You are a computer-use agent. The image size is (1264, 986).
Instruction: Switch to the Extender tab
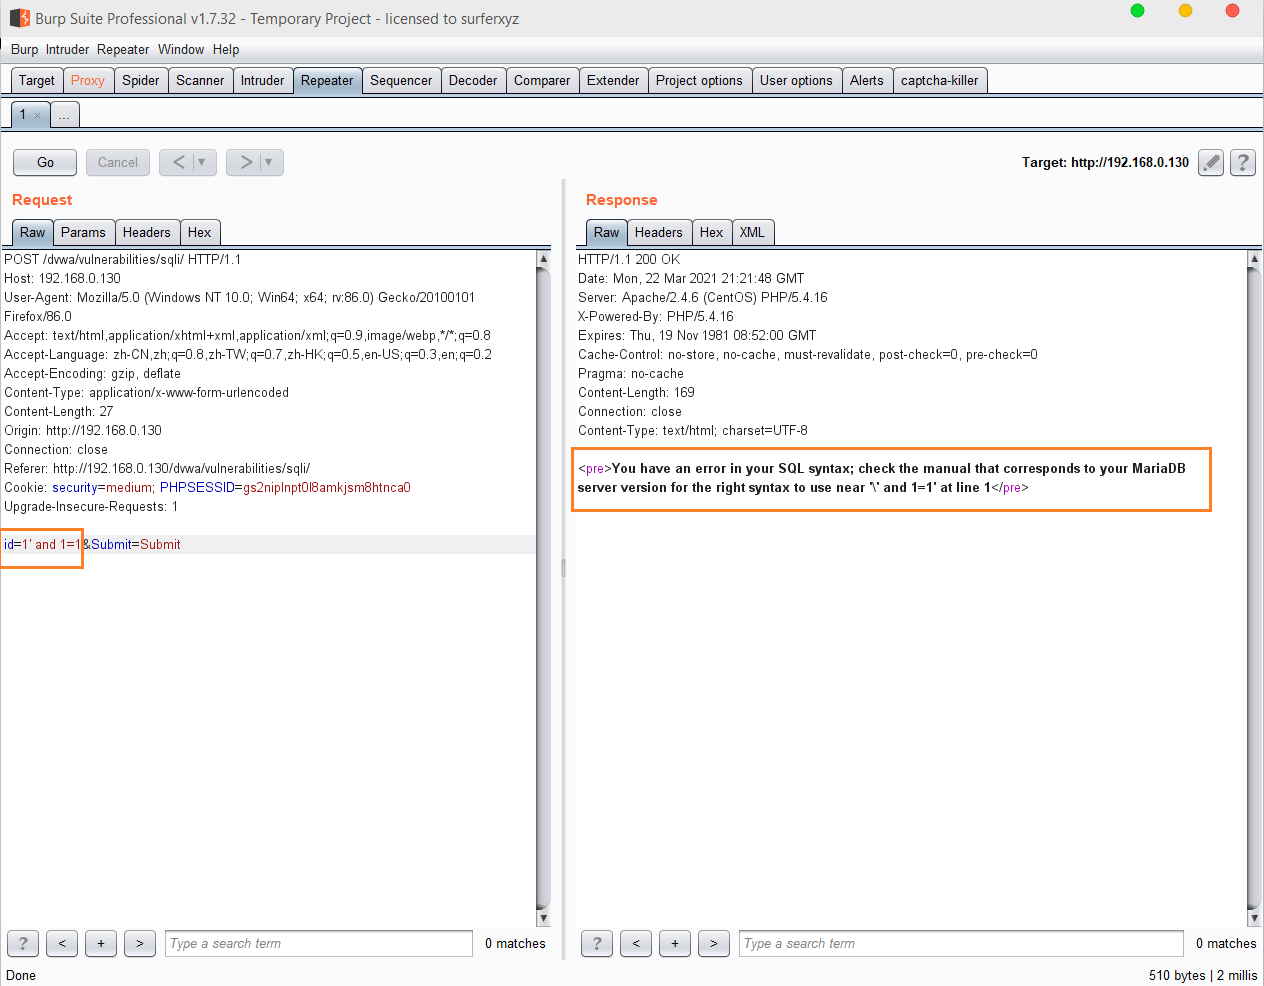(613, 80)
